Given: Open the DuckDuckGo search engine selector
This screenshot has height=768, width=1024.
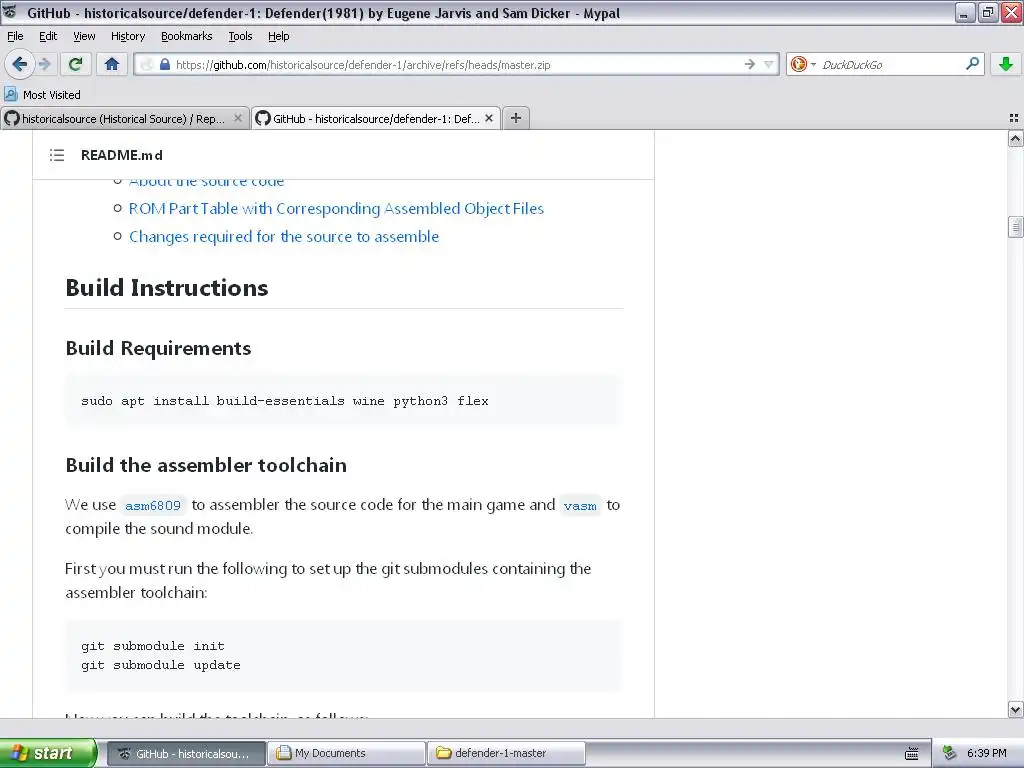Looking at the screenshot, I should tap(803, 64).
